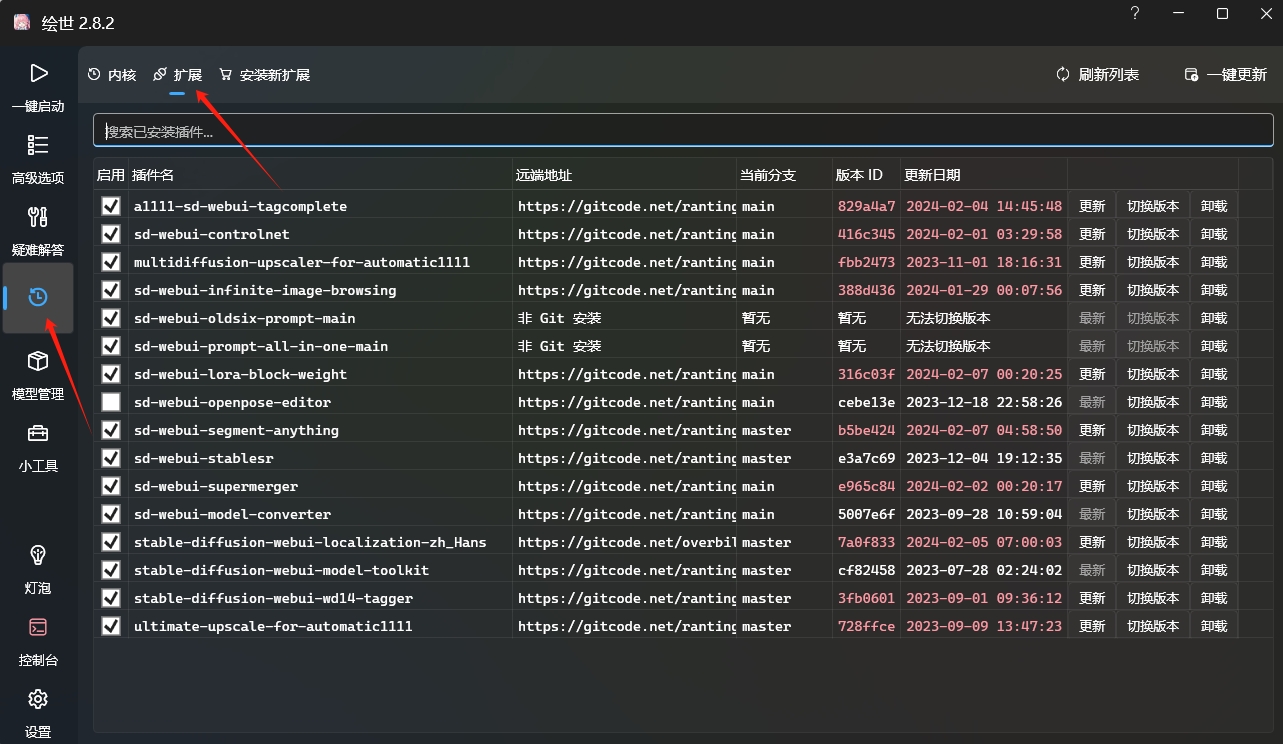The height and width of the screenshot is (744, 1283).
Task: Open 模型管理 cube icon in sidebar
Action: [38, 362]
